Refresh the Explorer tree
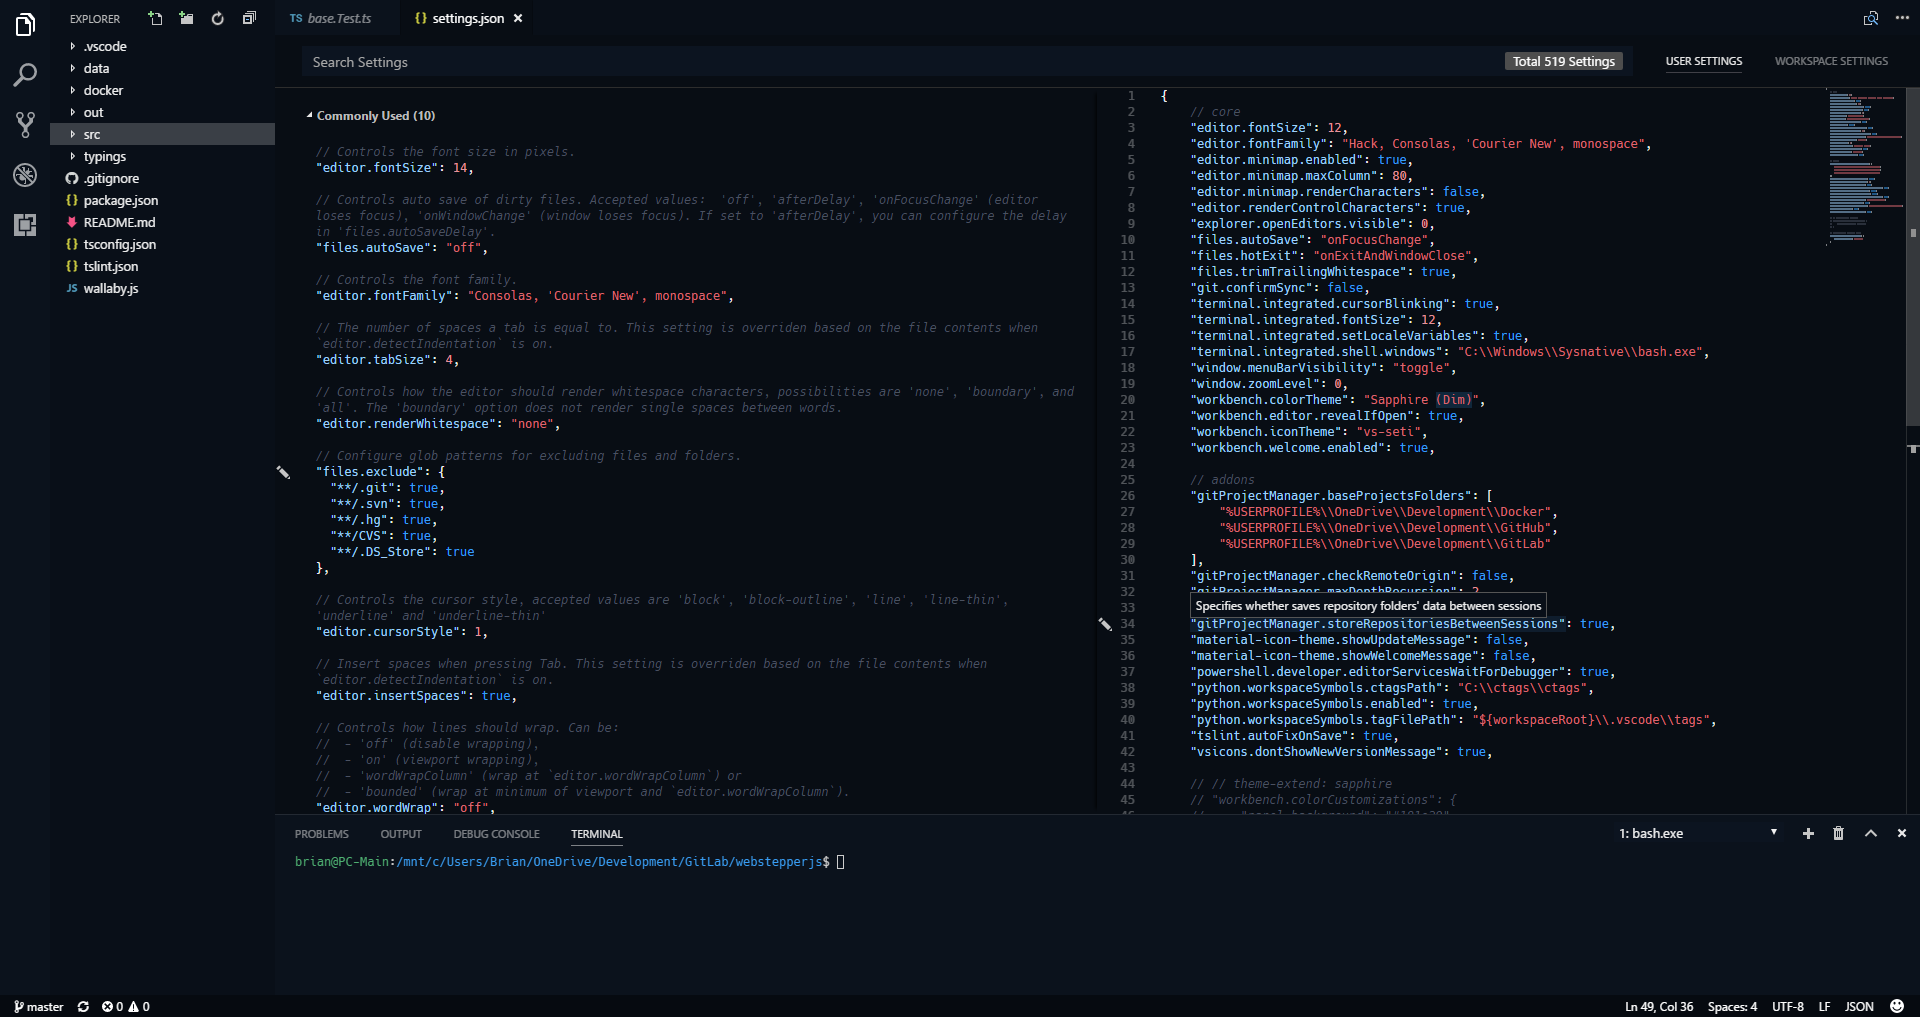This screenshot has width=1920, height=1017. pyautogui.click(x=217, y=18)
